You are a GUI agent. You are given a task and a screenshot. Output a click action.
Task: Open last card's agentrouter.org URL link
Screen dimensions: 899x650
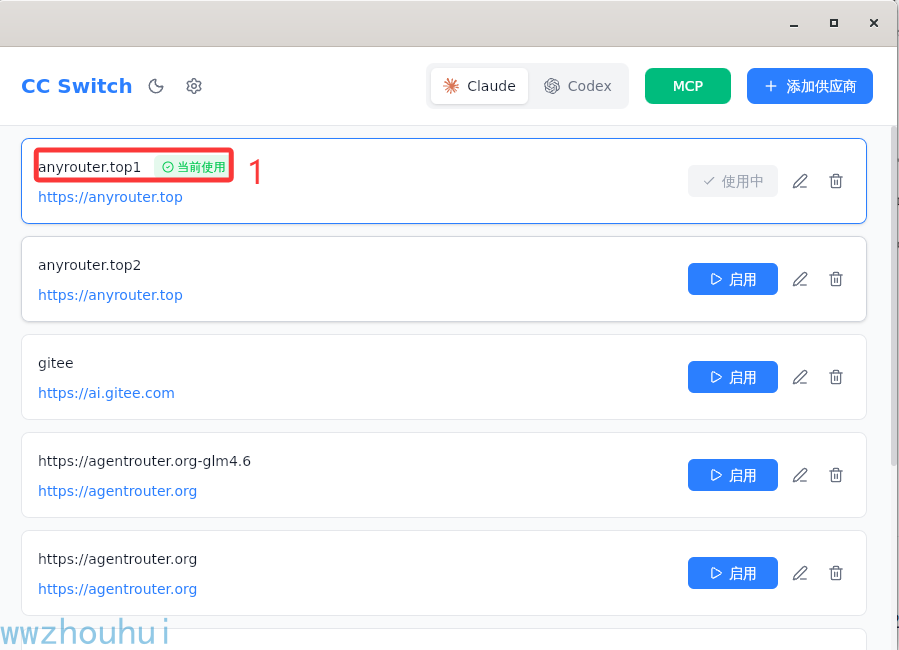click(118, 589)
